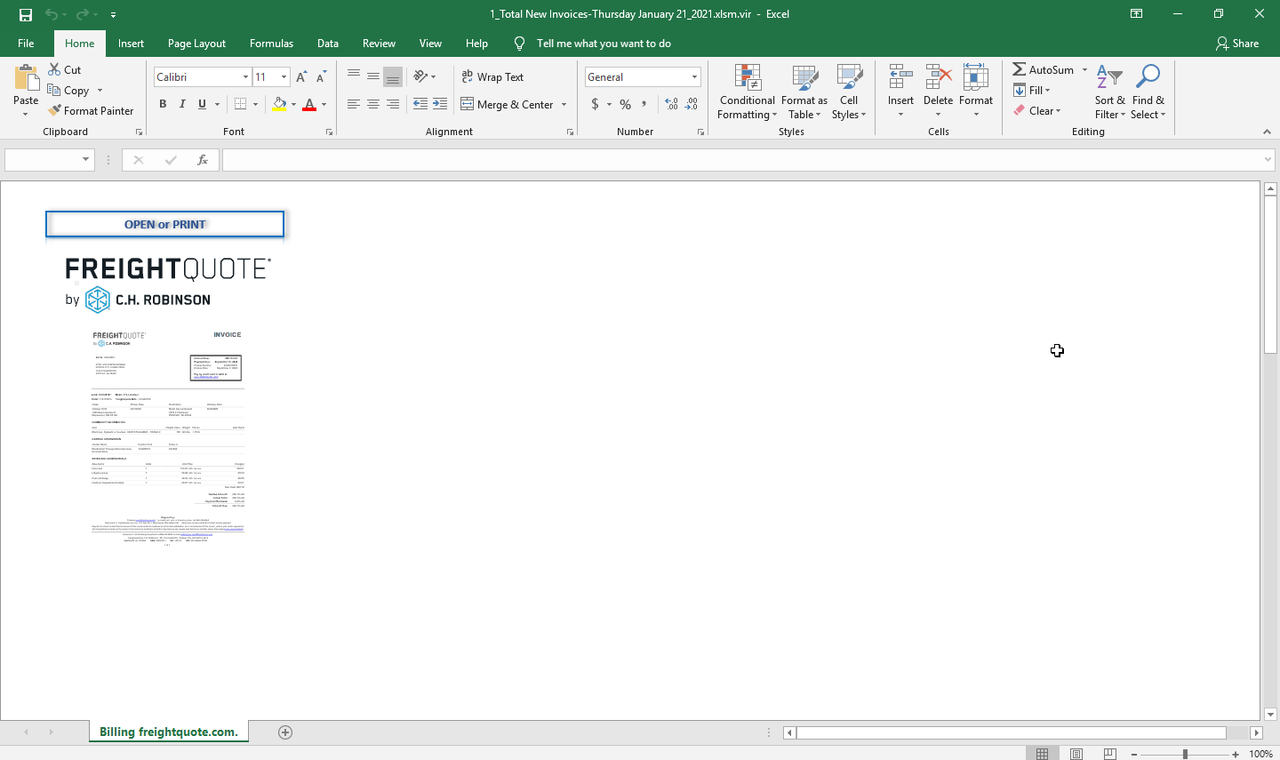This screenshot has width=1280, height=760.
Task: Increase font size with the large A icon
Action: [x=301, y=77]
